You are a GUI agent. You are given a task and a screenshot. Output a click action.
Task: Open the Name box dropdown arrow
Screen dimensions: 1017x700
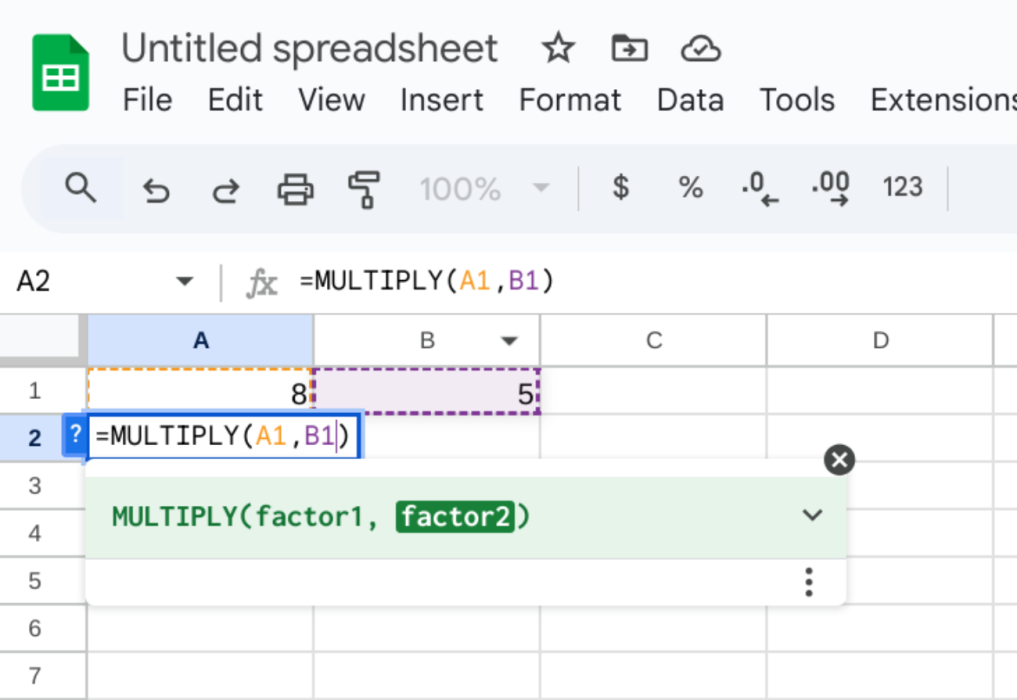click(x=185, y=281)
